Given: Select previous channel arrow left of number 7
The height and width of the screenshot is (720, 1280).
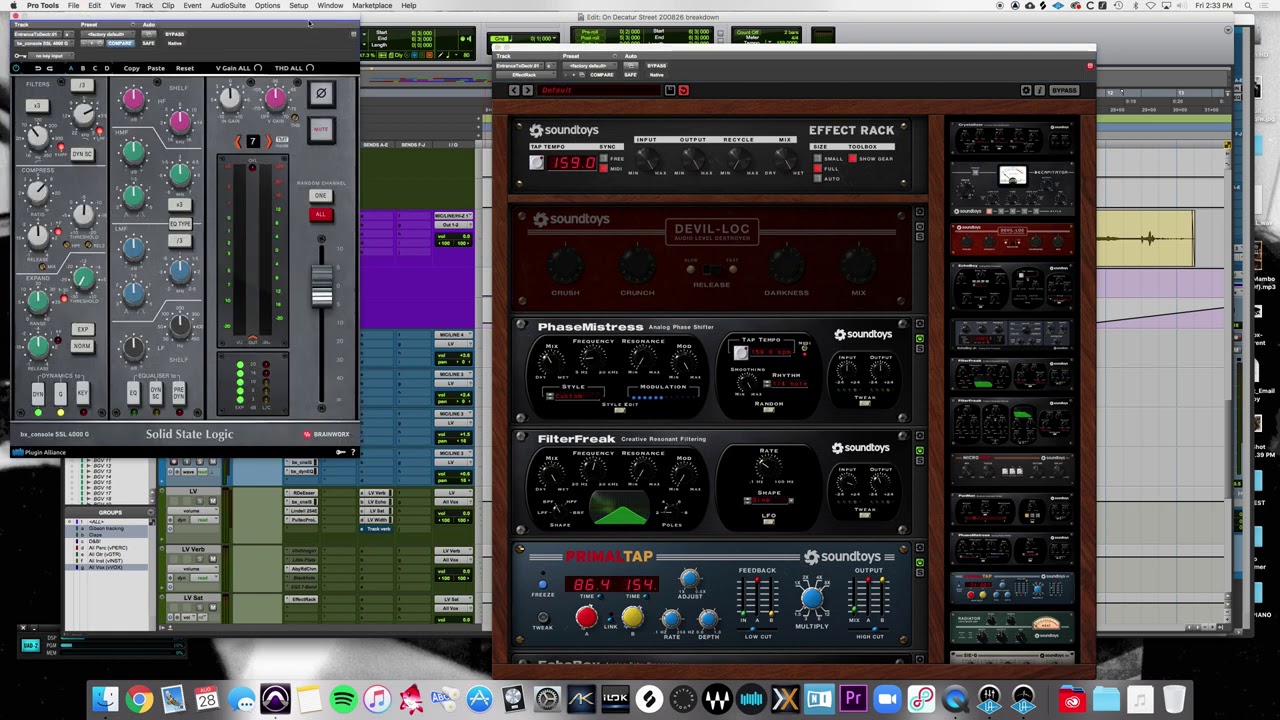Looking at the screenshot, I should [238, 141].
